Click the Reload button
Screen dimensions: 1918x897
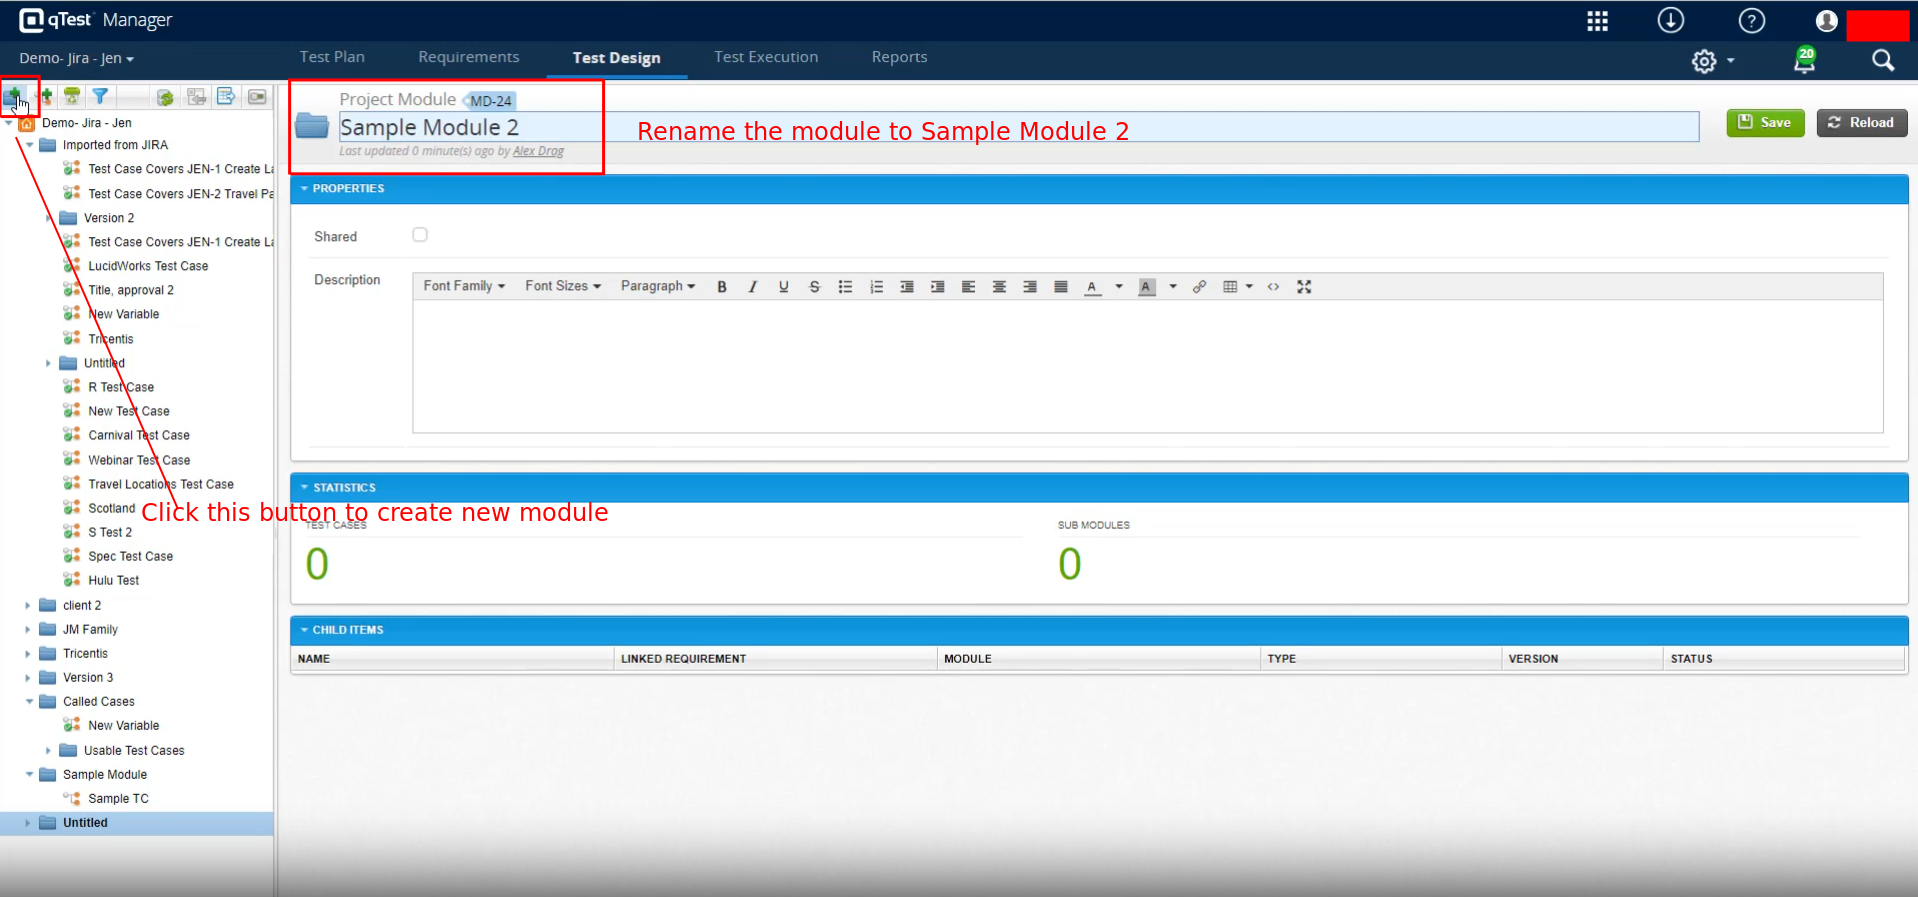[x=1861, y=123]
